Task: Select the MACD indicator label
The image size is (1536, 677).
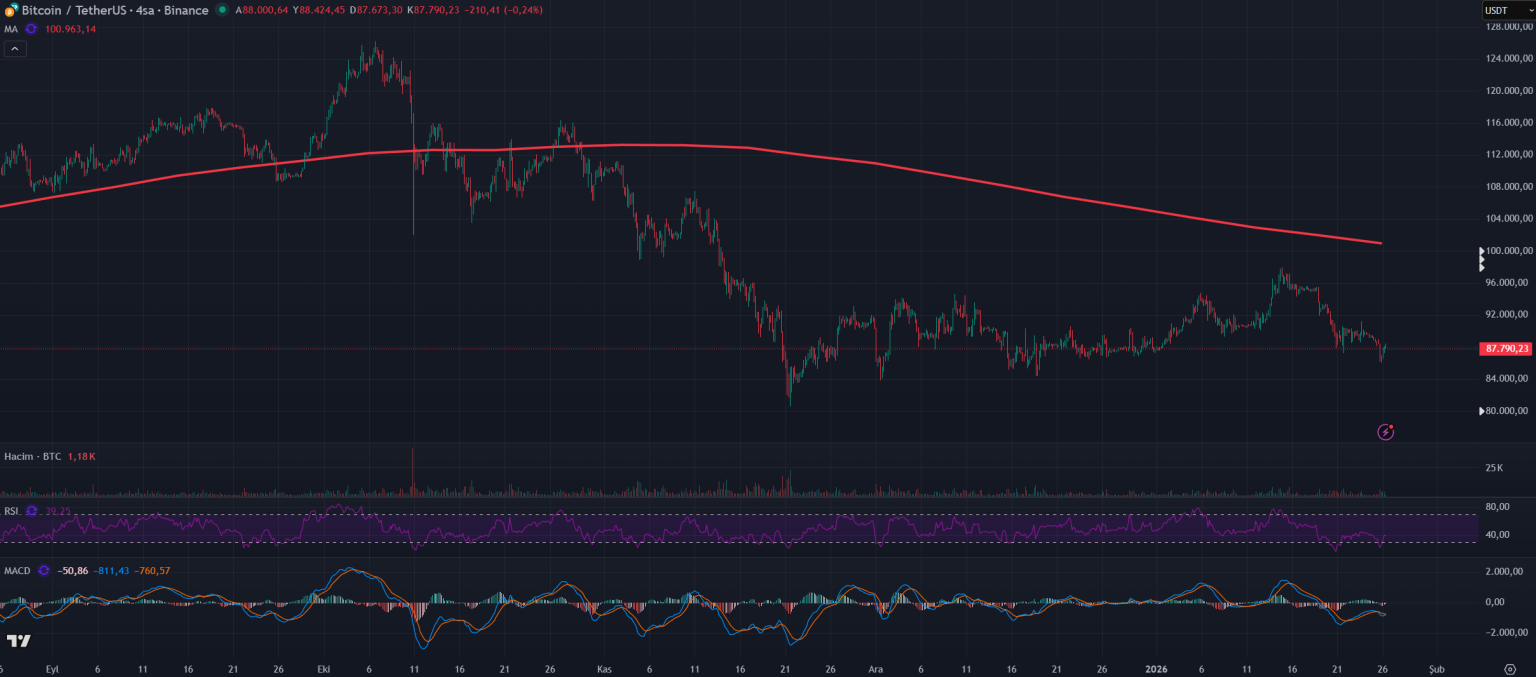Action: 17,571
